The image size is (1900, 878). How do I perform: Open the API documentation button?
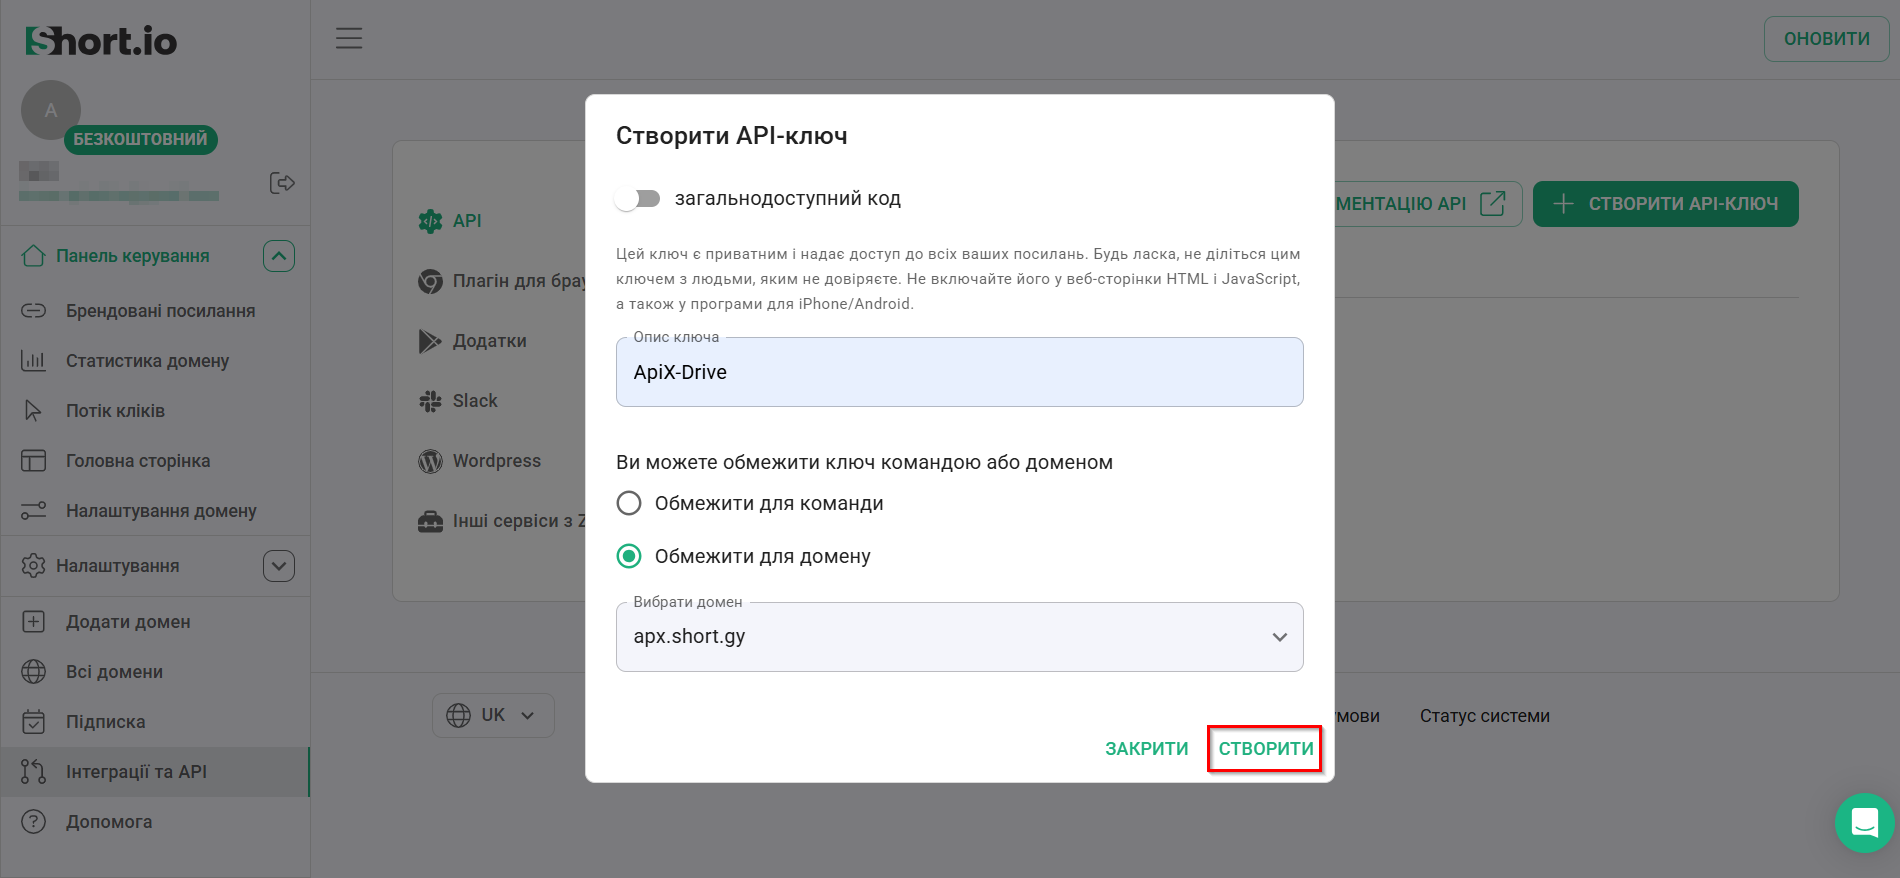click(x=1428, y=204)
